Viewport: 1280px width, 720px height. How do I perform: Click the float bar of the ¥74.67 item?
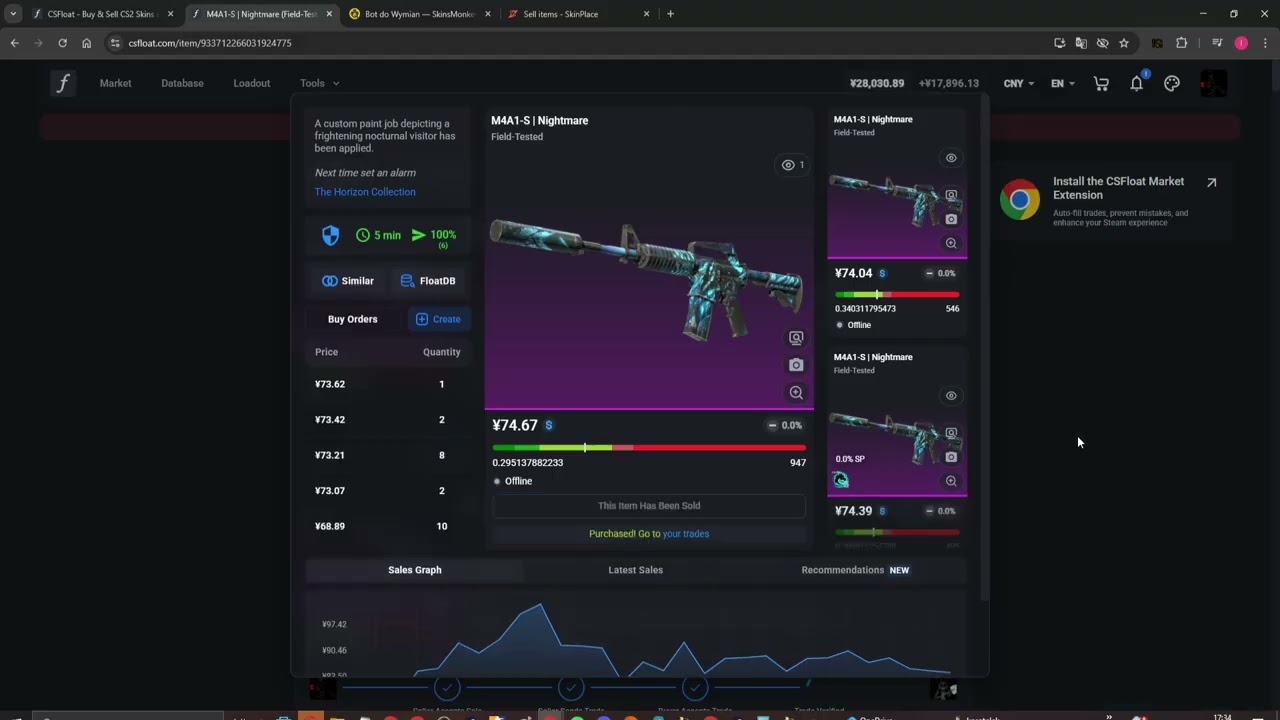coord(649,447)
